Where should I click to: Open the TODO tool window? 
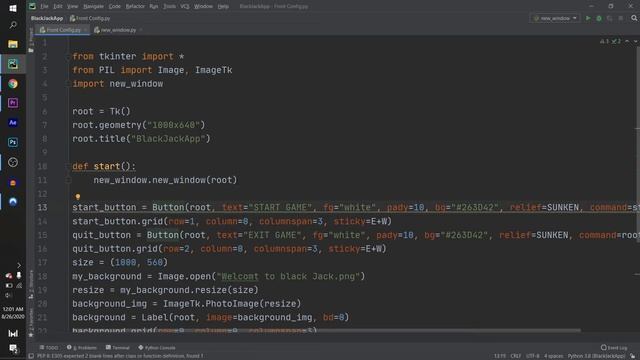(49, 348)
